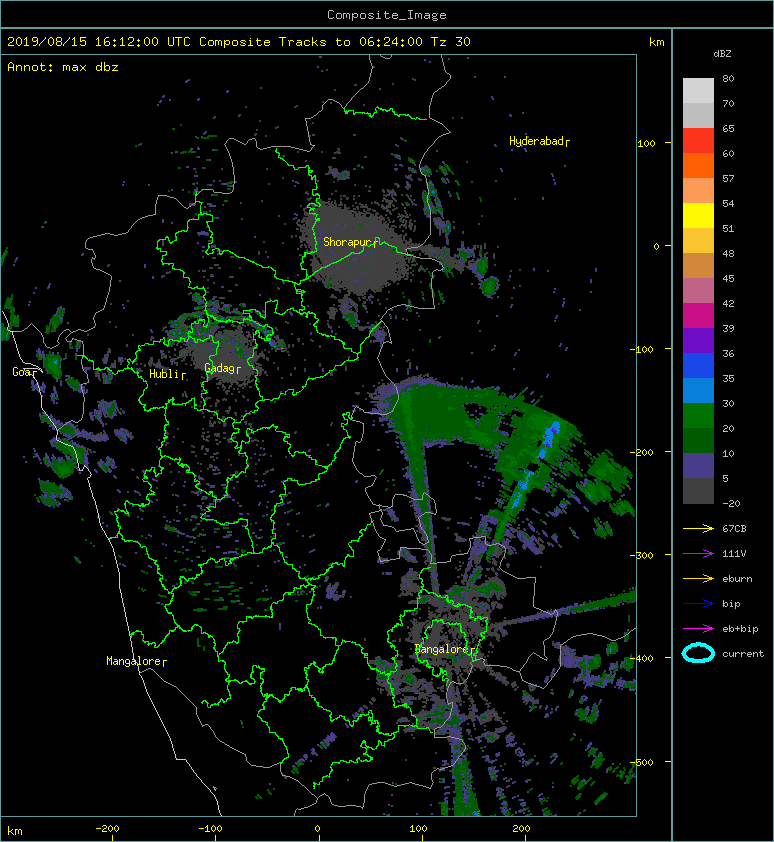This screenshot has height=842, width=774.
Task: Click the amber 51 dBZ color swatch
Action: tap(698, 240)
